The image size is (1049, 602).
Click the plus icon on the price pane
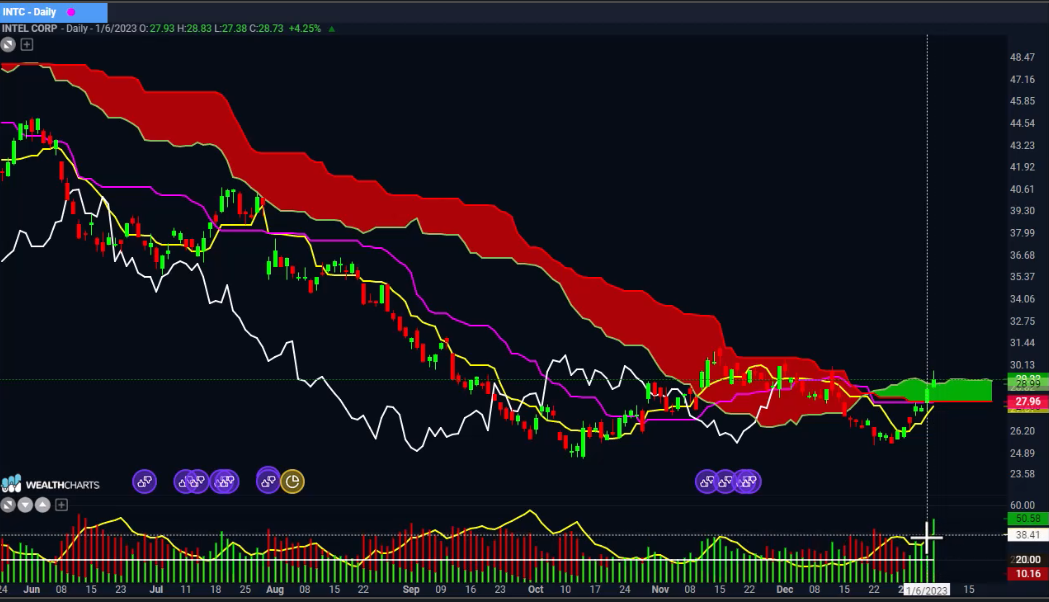coord(27,45)
